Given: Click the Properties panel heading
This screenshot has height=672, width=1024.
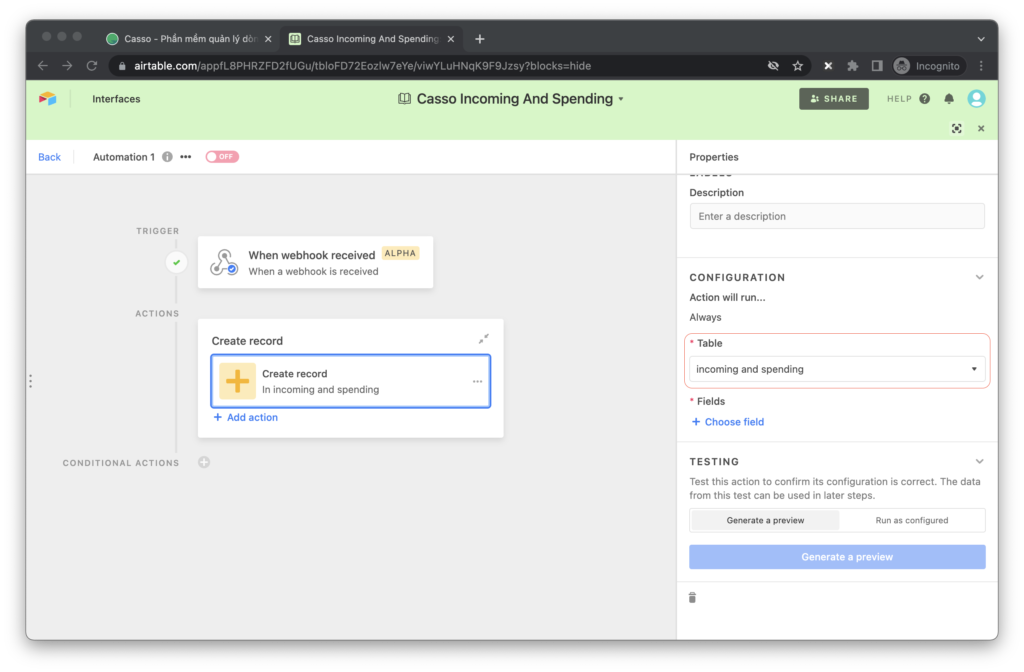Looking at the screenshot, I should (x=714, y=157).
